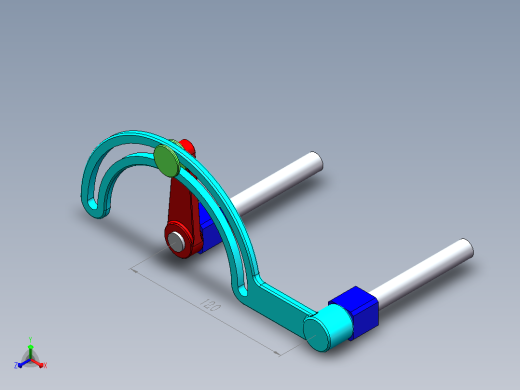Select the upper white shaft

pos(277,182)
